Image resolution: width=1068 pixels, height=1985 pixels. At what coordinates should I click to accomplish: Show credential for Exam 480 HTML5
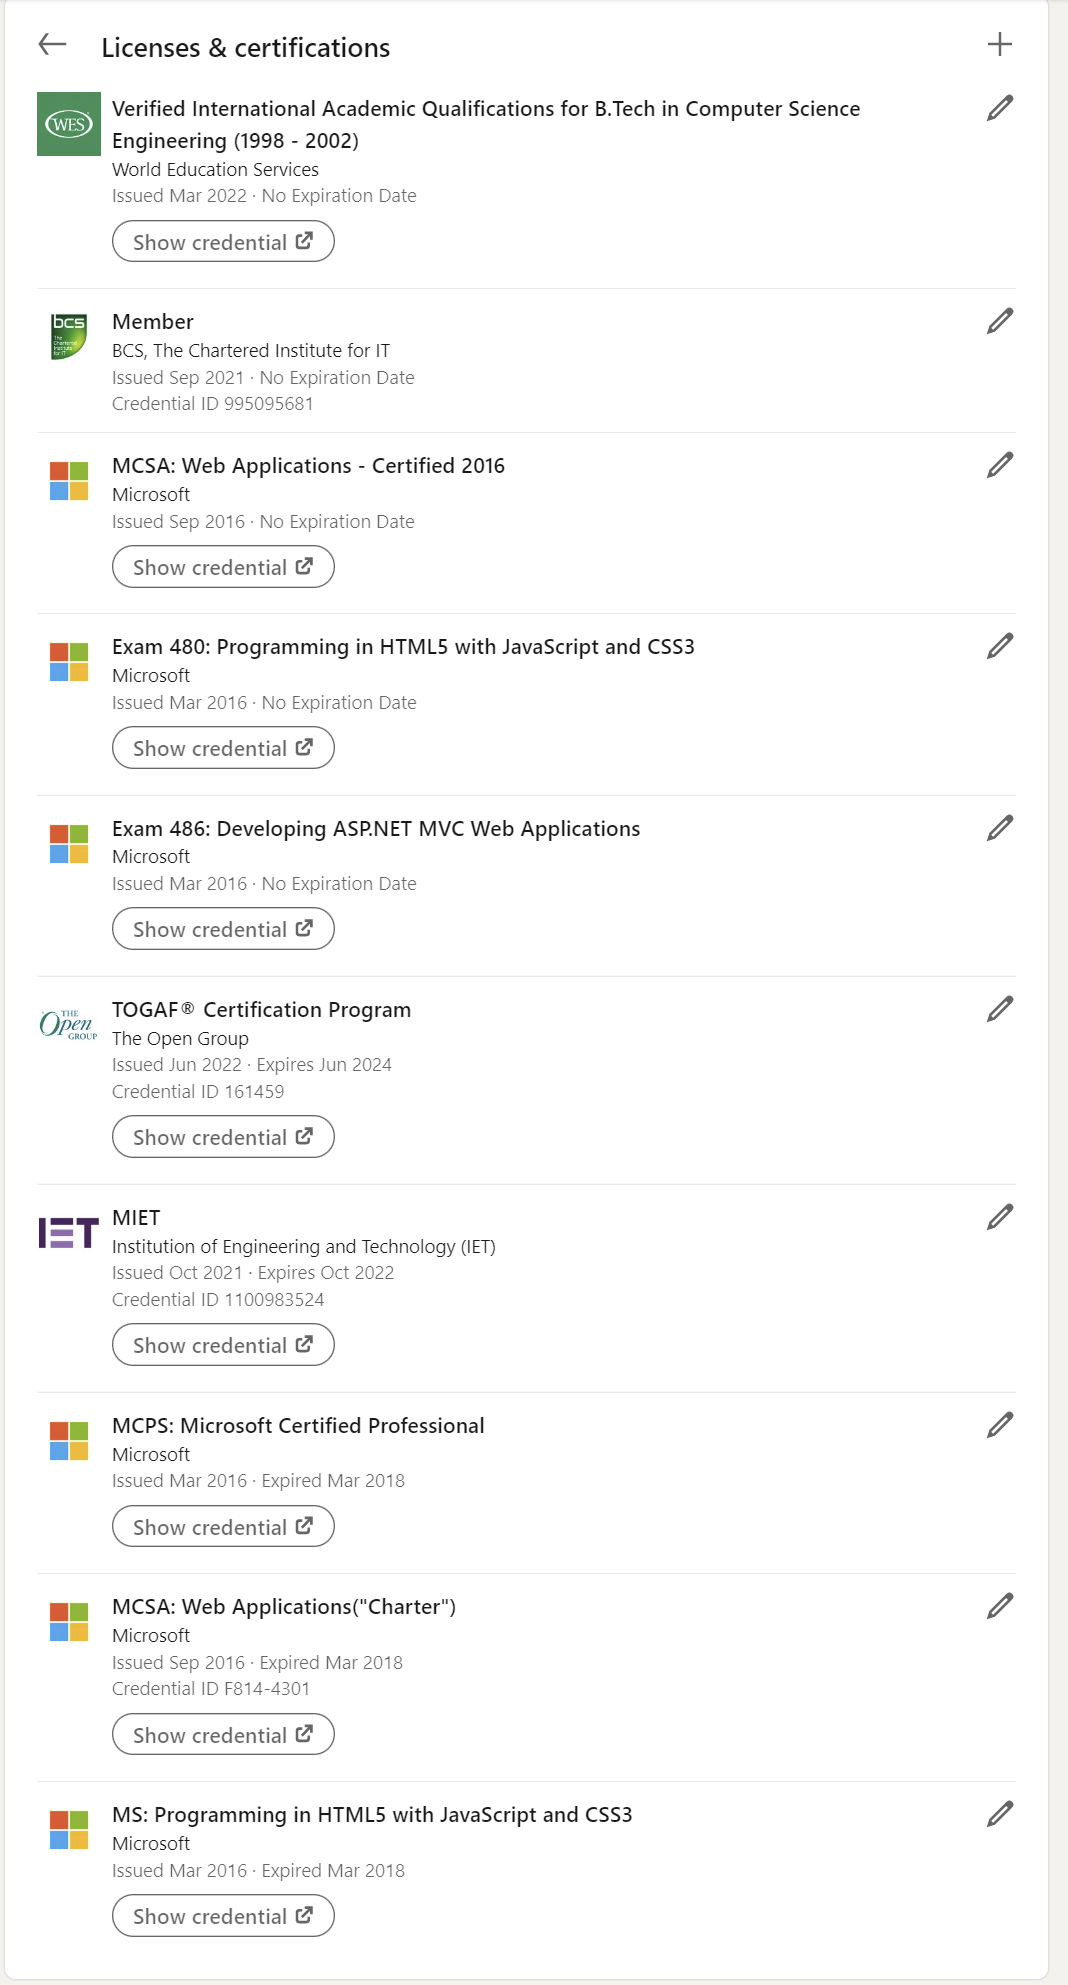[x=223, y=748]
